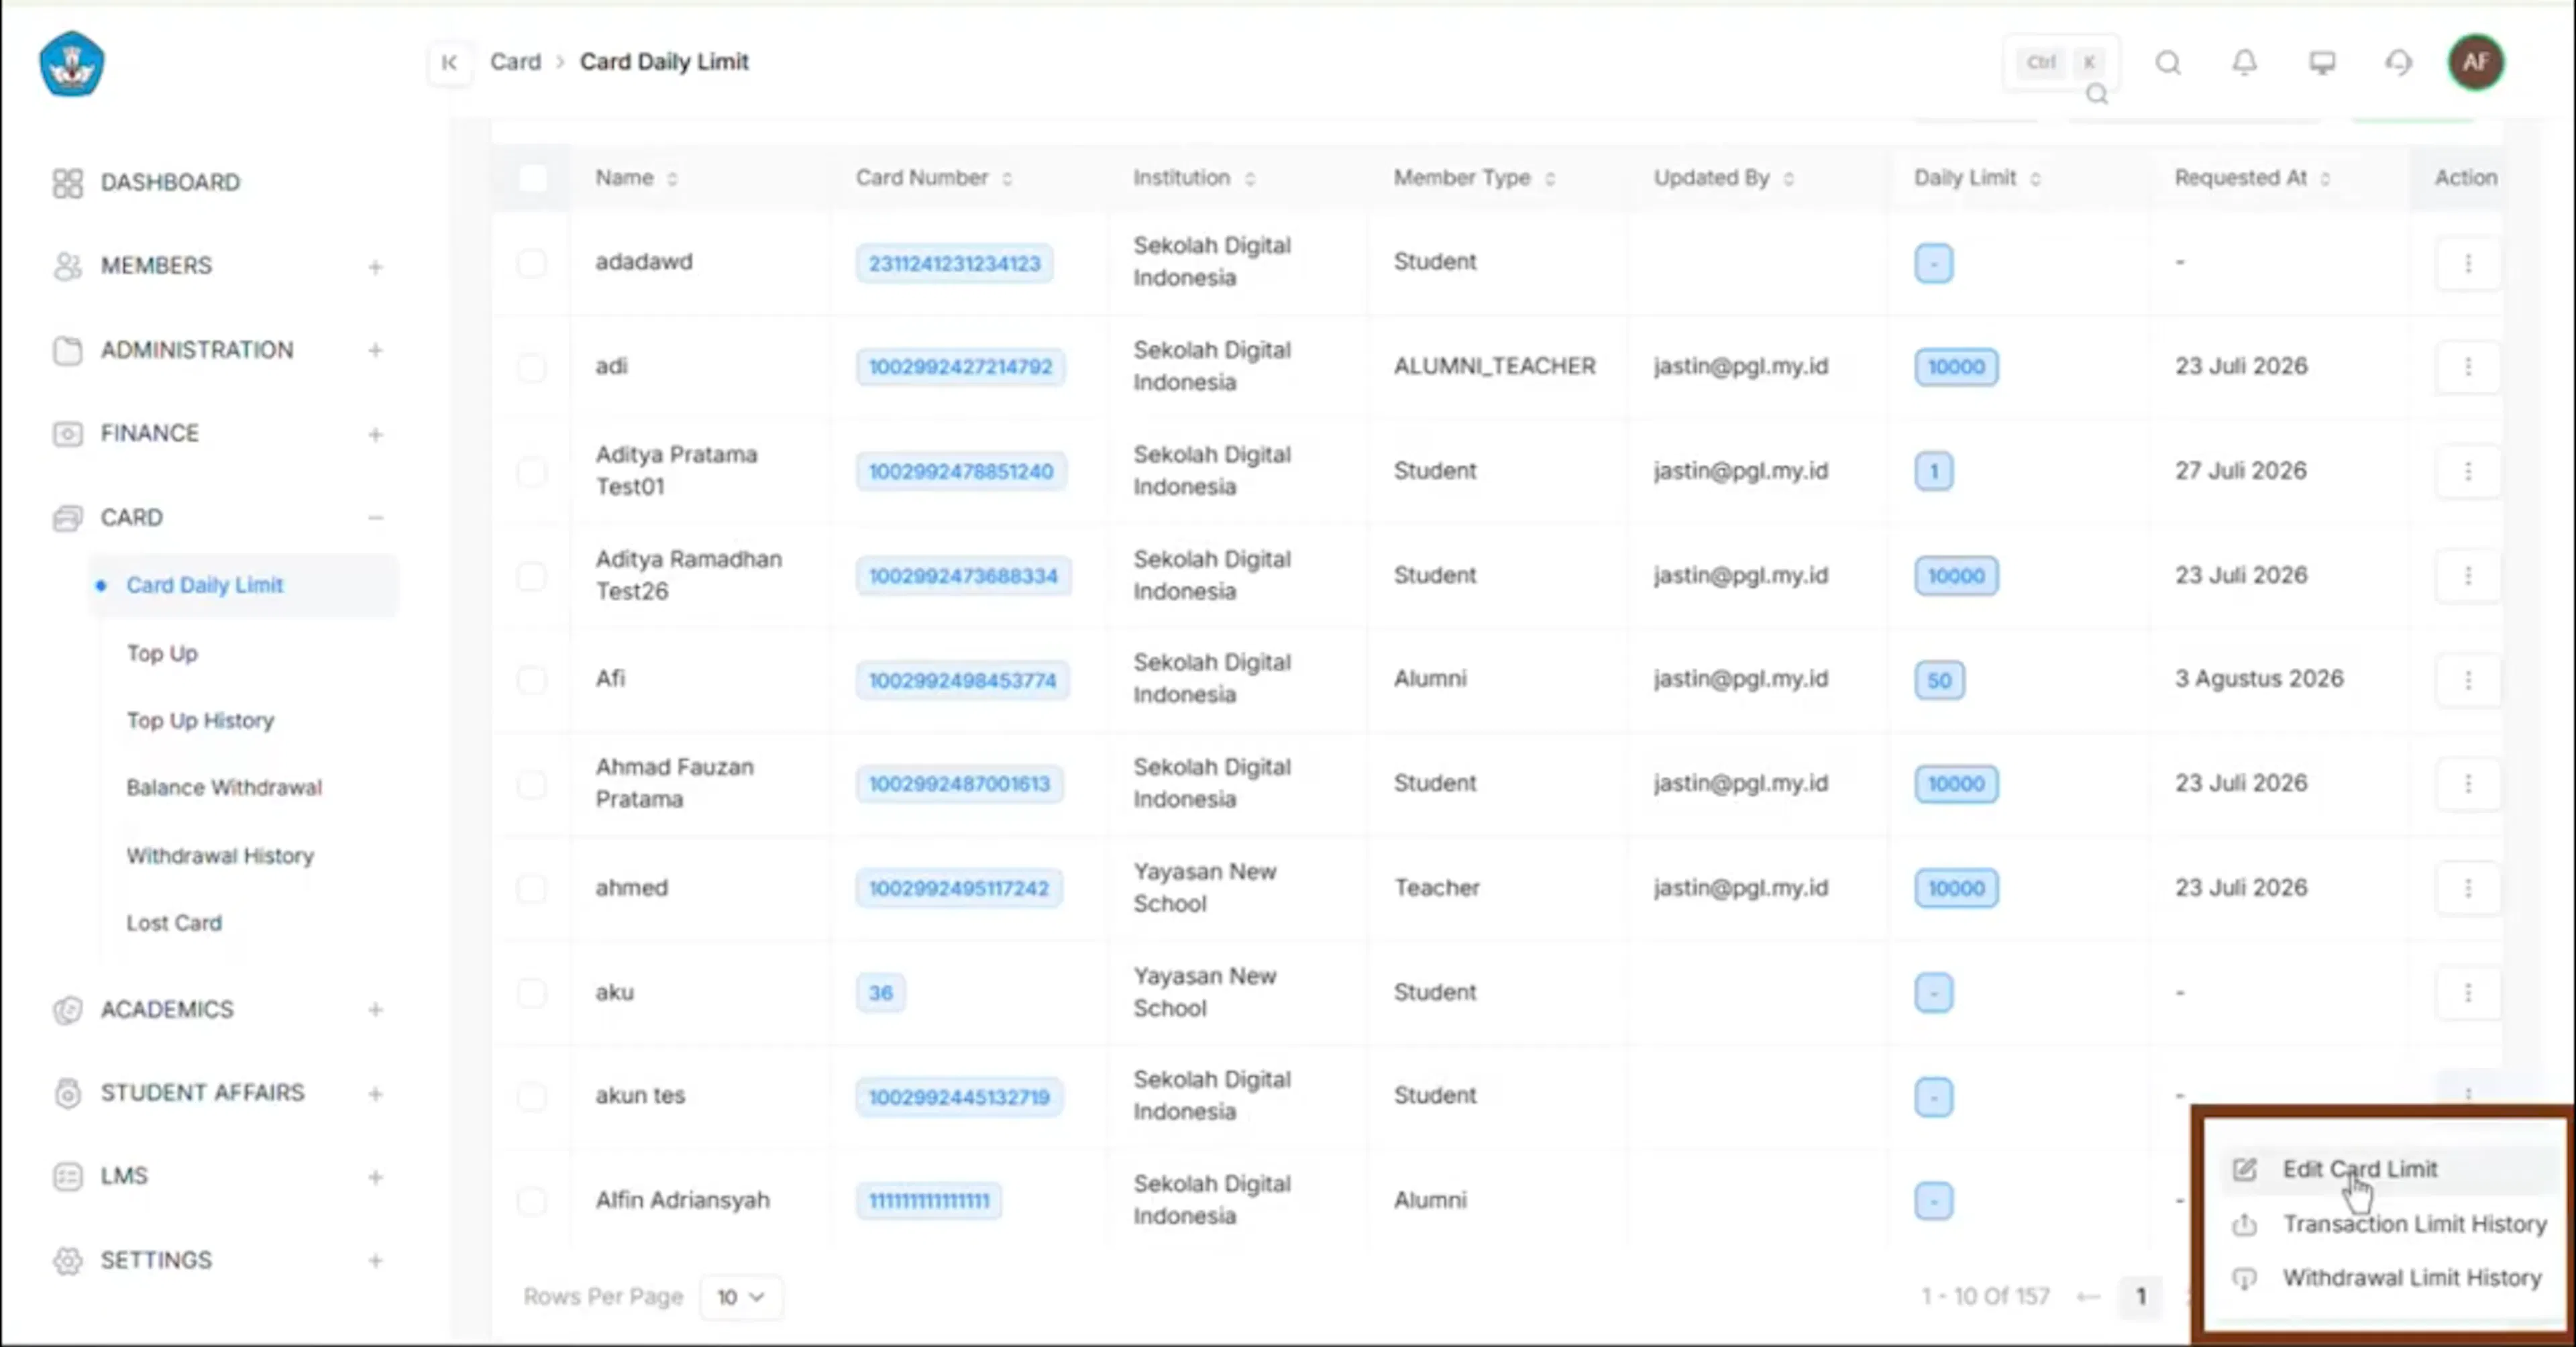Open action menu for ahmed row

2468,888
